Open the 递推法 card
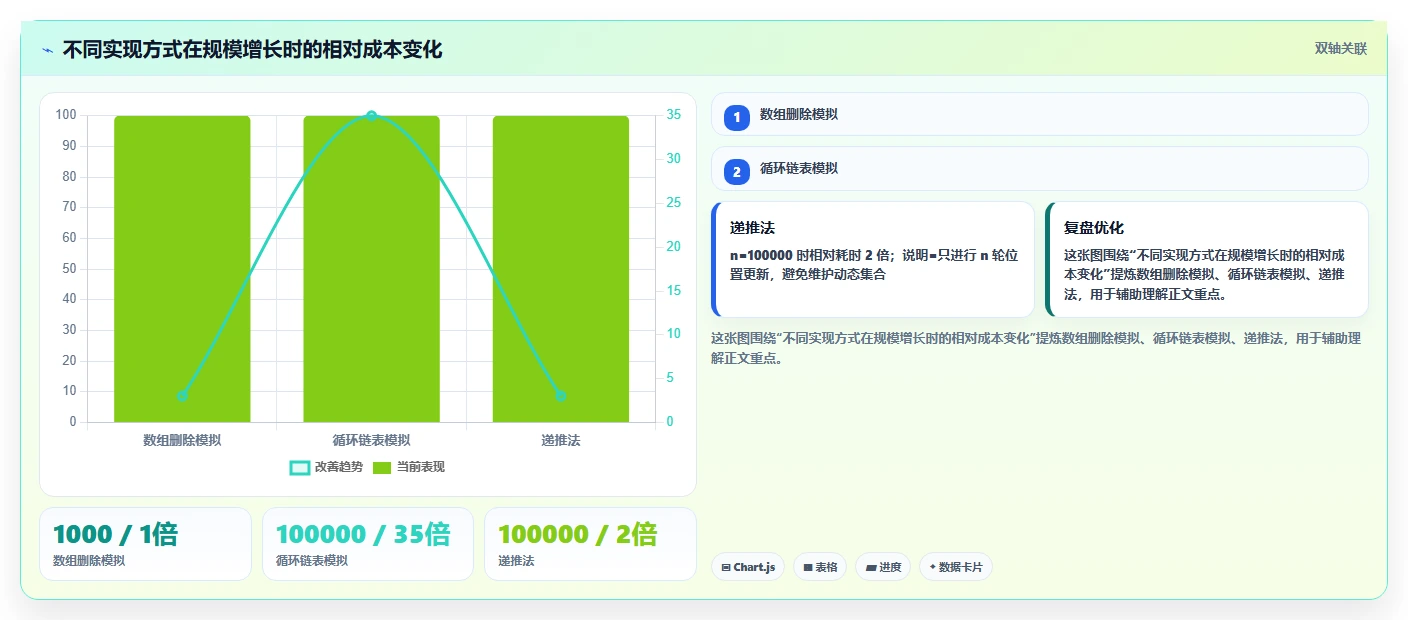The image size is (1408, 620). pyautogui.click(x=872, y=260)
